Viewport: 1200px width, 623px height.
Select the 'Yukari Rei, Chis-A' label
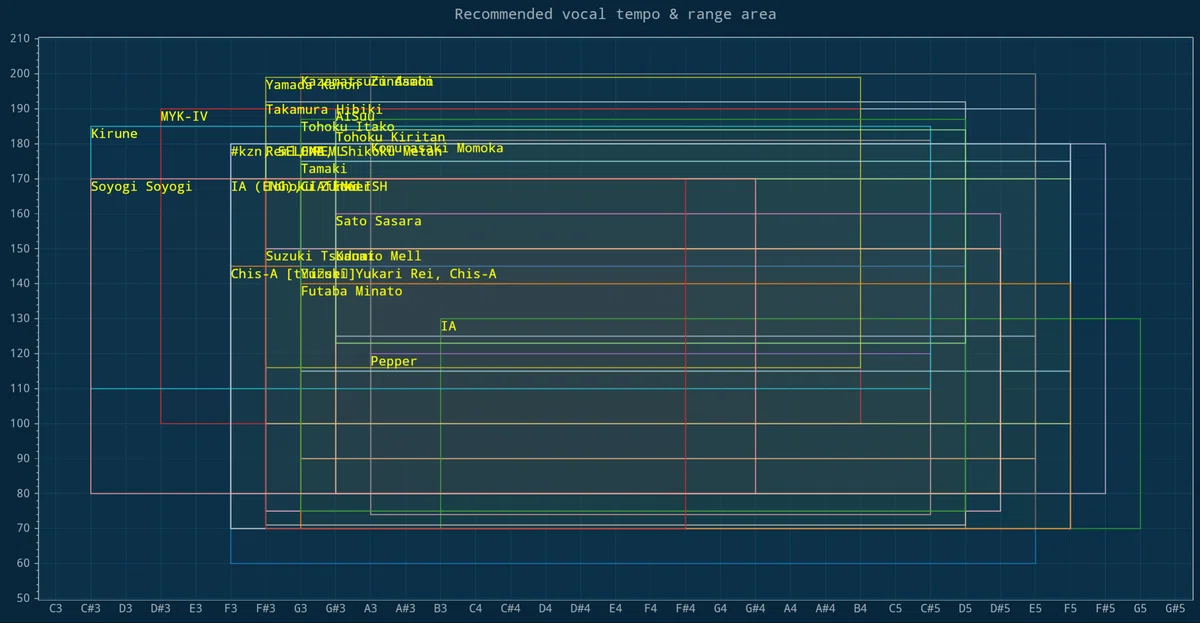pyautogui.click(x=426, y=274)
